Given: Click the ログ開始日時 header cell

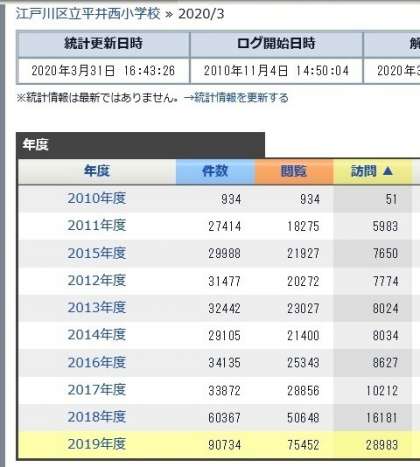Looking at the screenshot, I should [x=276, y=44].
